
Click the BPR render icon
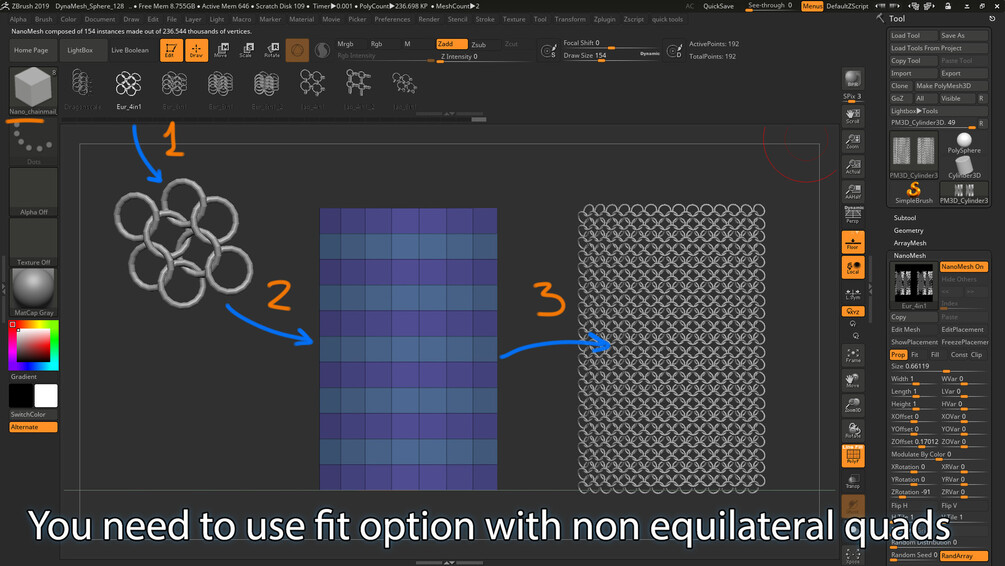[852, 79]
